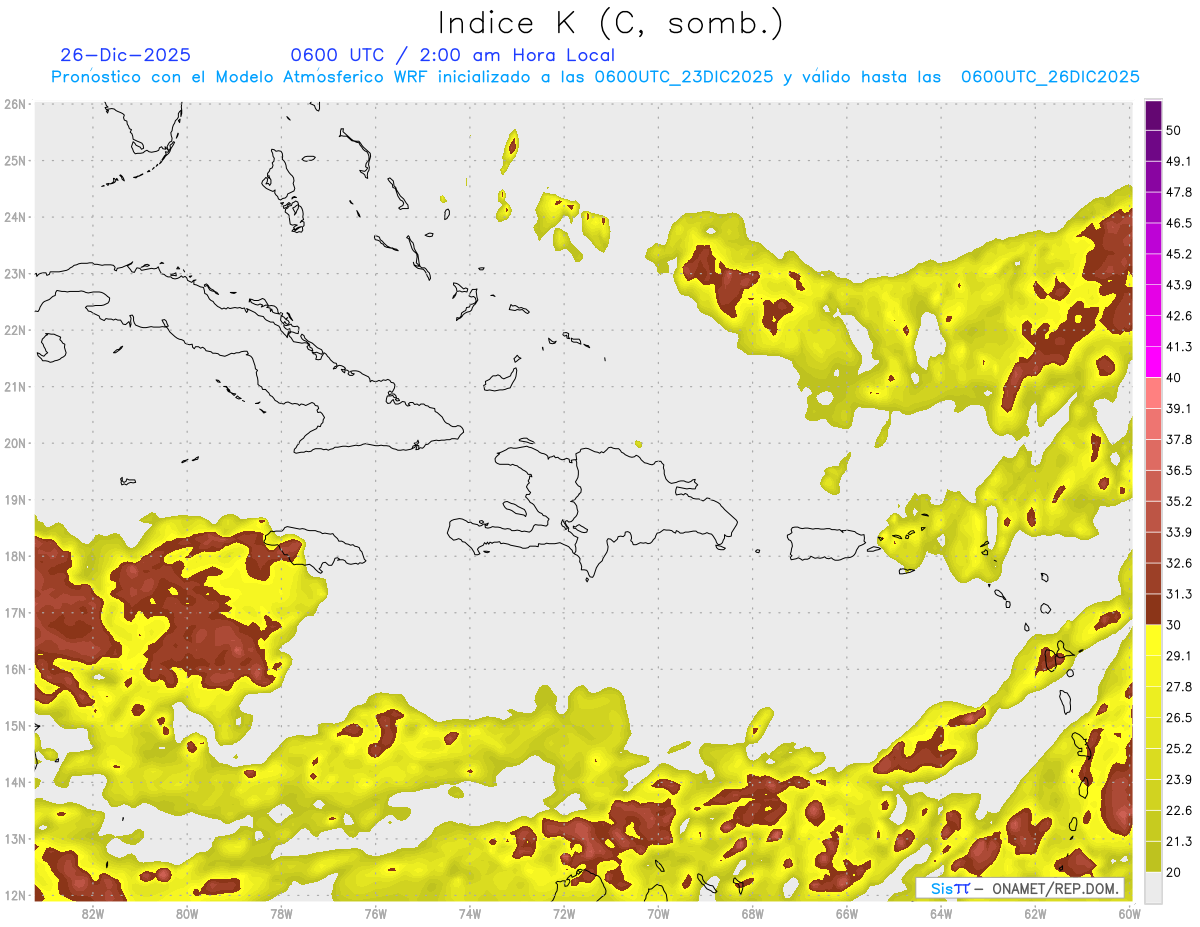Image resolution: width=1200 pixels, height=927 pixels.
Task: Click the 60W longitude label
Action: (x=1129, y=913)
